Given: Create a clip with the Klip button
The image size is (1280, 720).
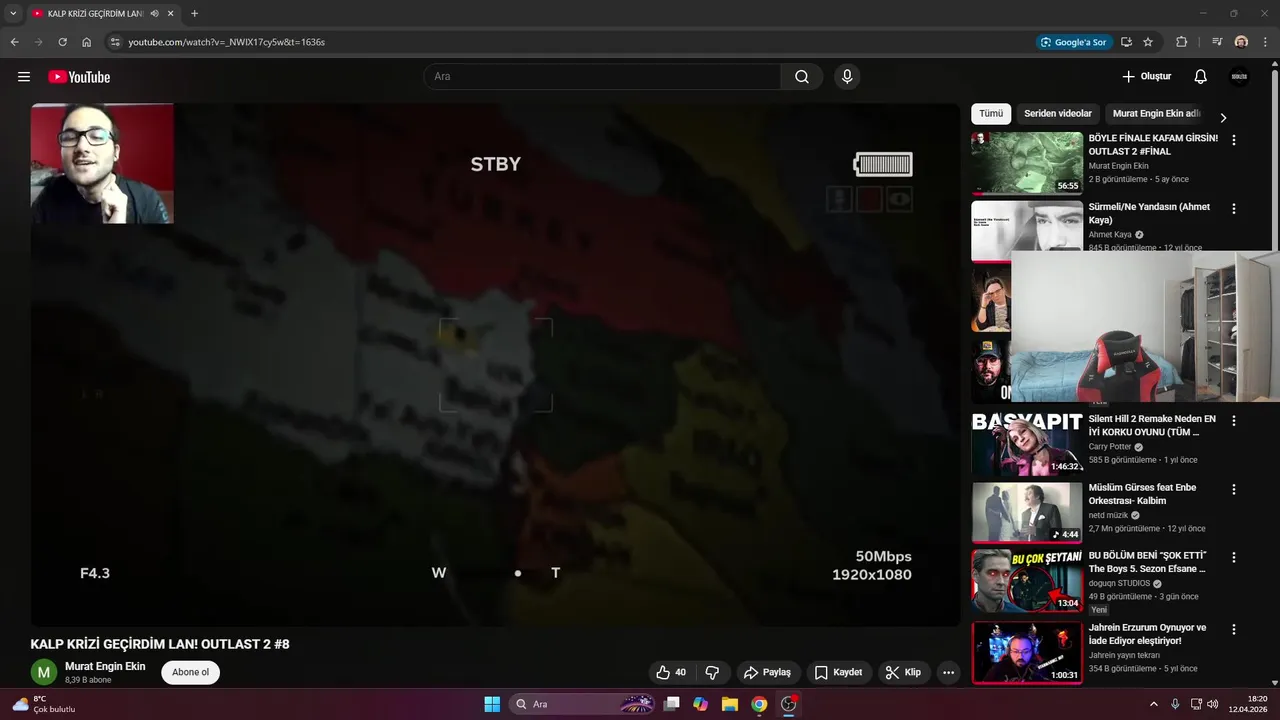Looking at the screenshot, I should [903, 672].
